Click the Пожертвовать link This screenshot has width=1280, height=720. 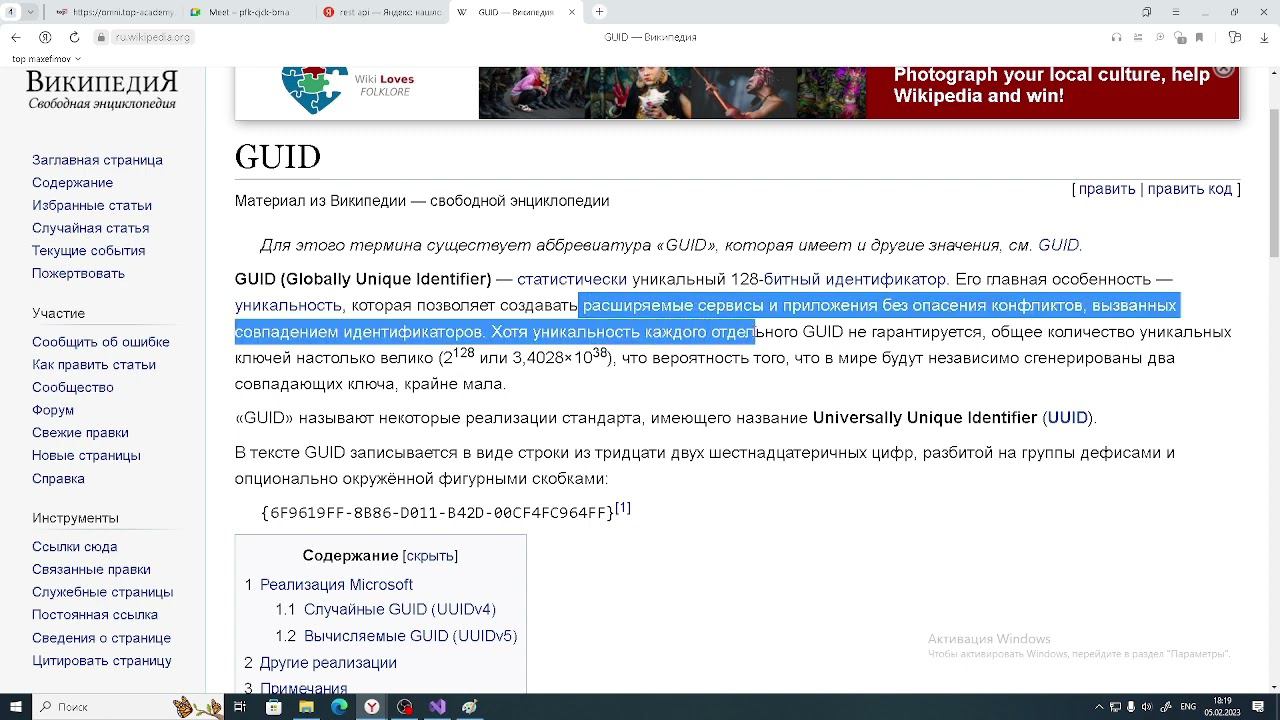[78, 274]
